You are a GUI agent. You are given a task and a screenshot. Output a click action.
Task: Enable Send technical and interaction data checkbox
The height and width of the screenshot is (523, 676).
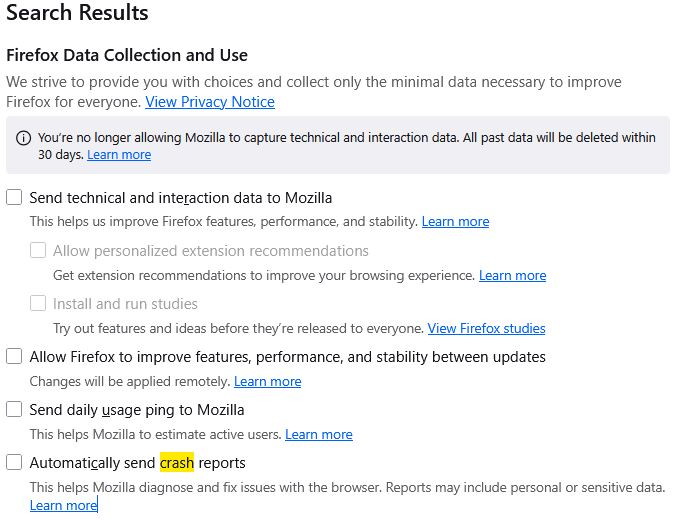(14, 198)
